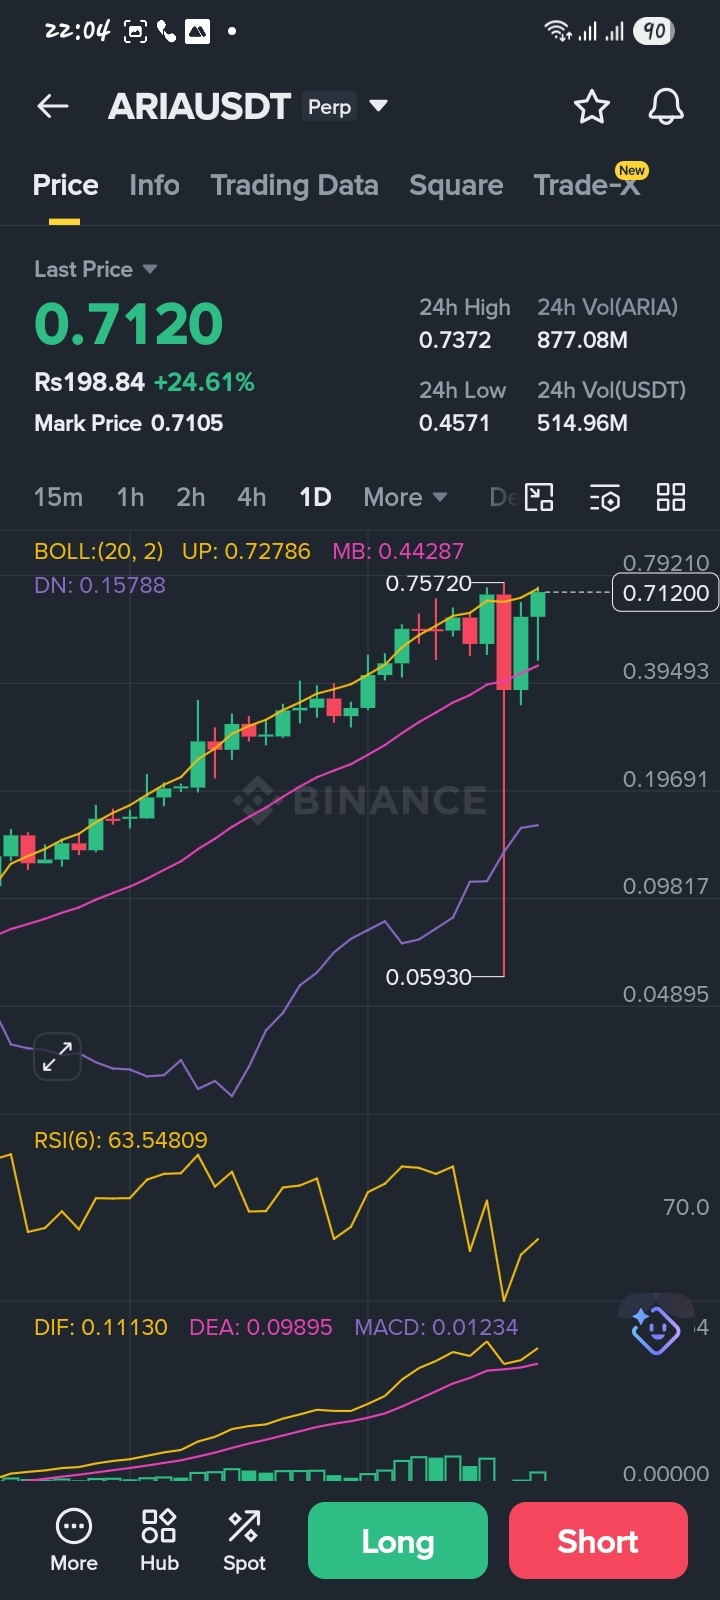The width and height of the screenshot is (720, 1600).
Task: Tap the MB: 0.44287 Bollinger value
Action: pos(398,551)
